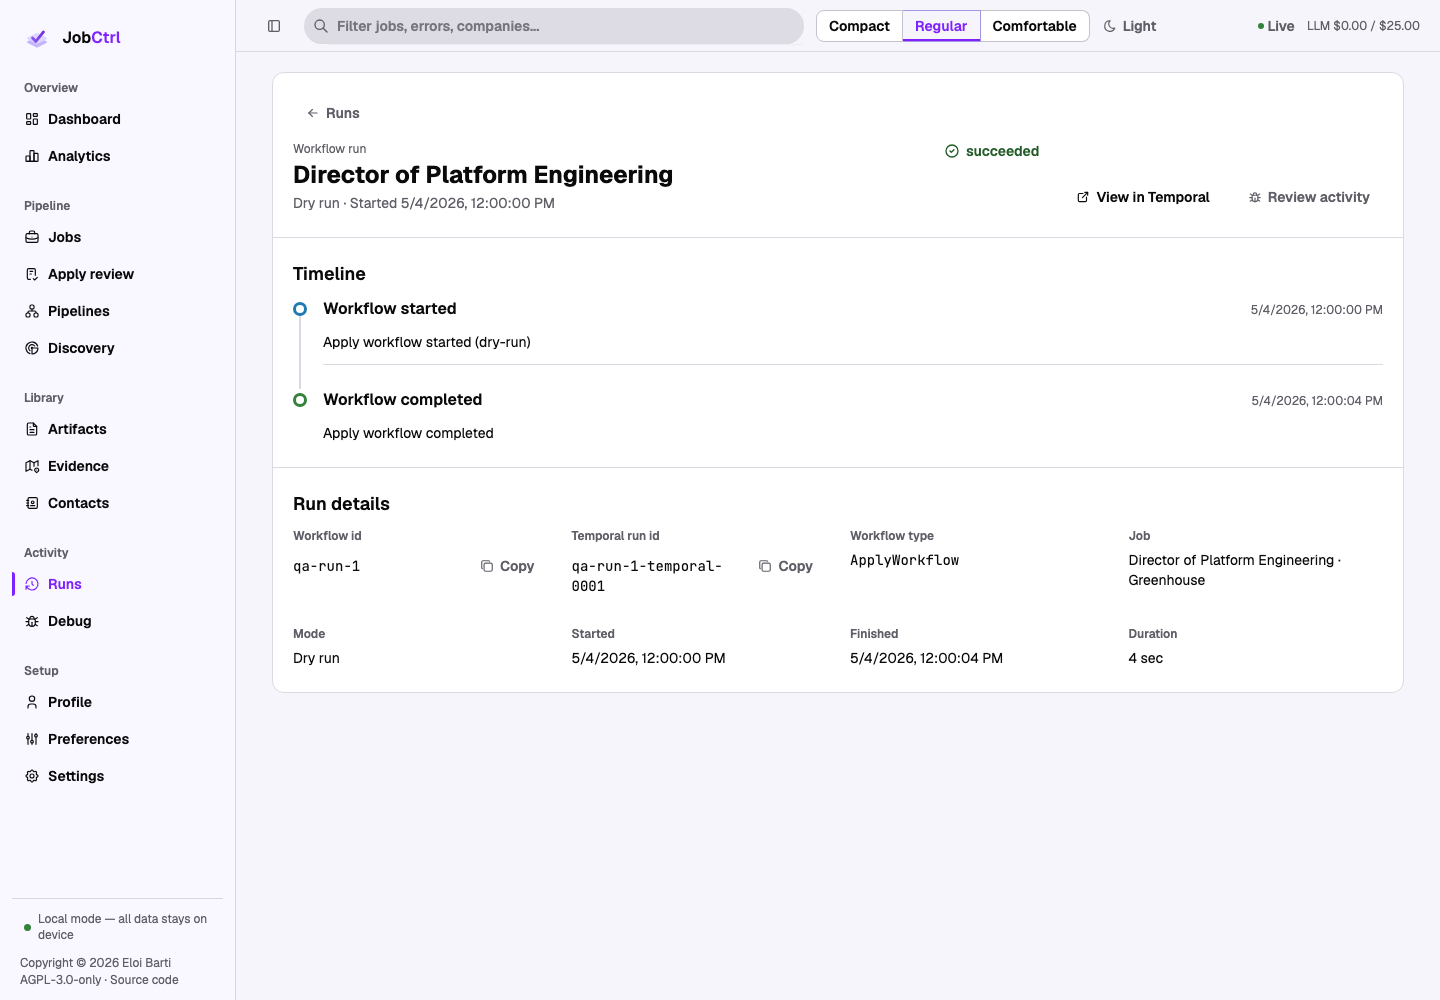Go back to Runs list
Viewport: 1440px width, 1000px height.
[333, 113]
